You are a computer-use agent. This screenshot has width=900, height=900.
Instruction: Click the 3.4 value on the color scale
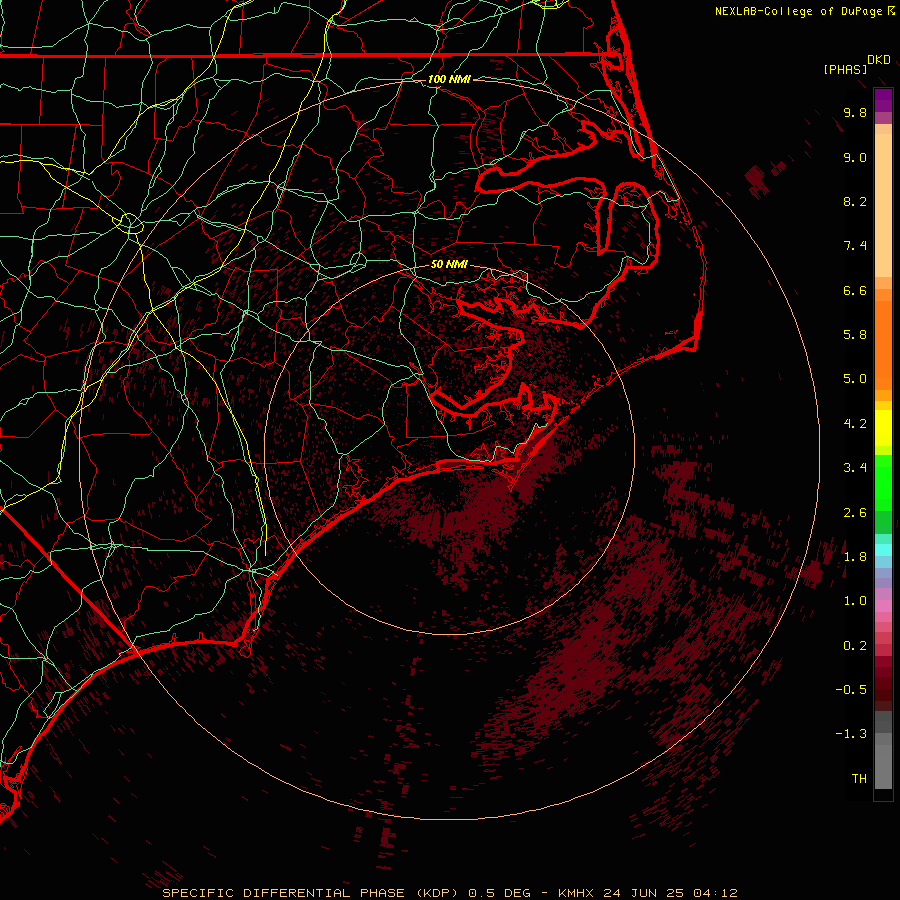855,468
